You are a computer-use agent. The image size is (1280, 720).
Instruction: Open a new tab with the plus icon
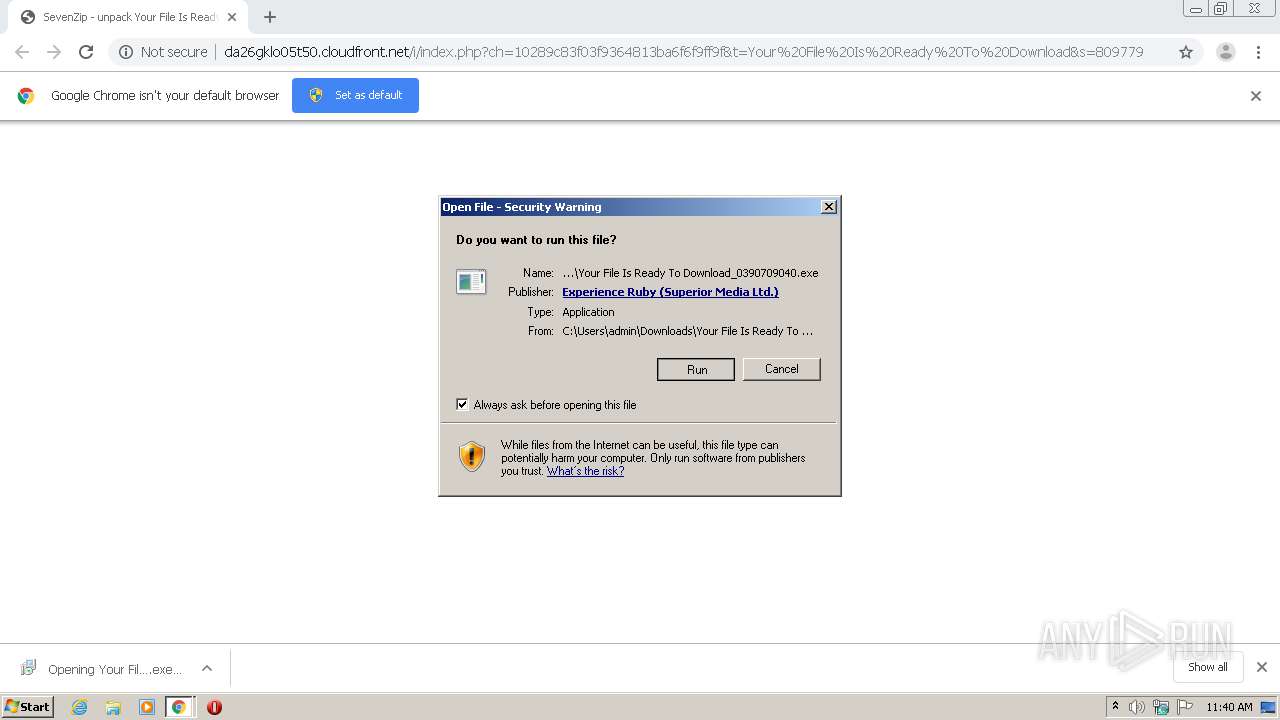point(270,17)
